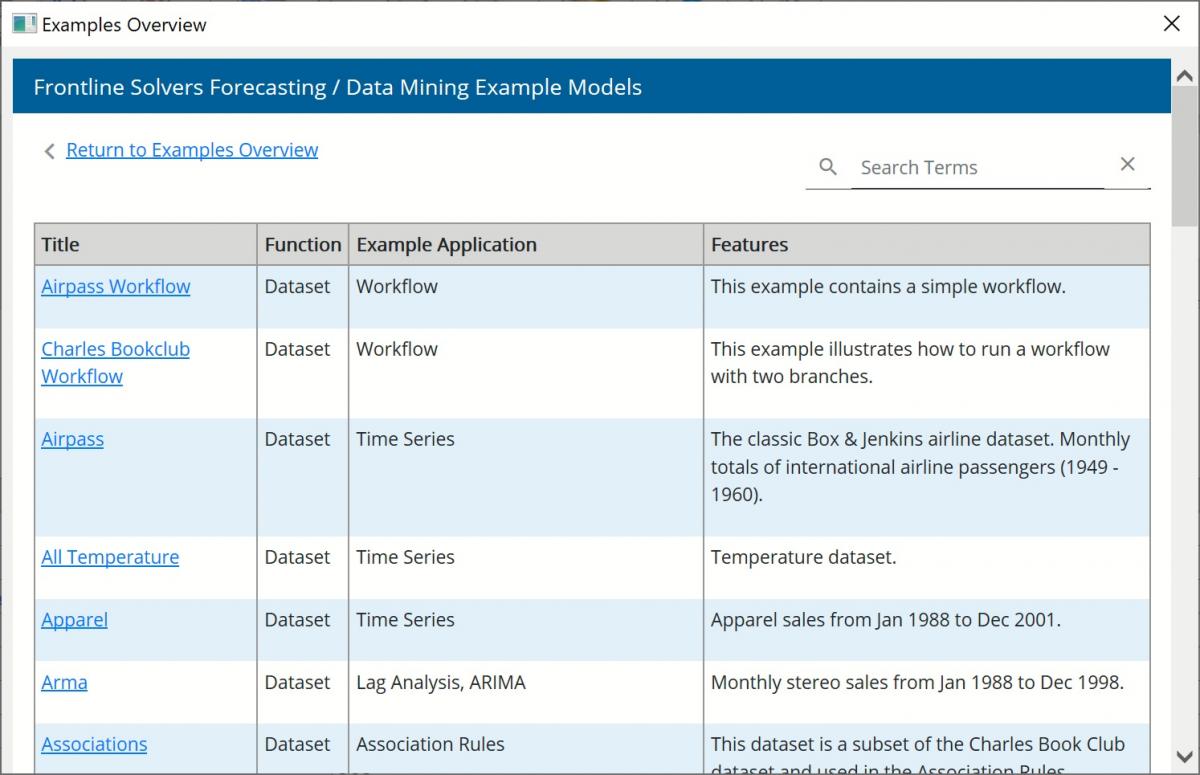
Task: Open the Airpass Workflow example
Action: pos(115,286)
